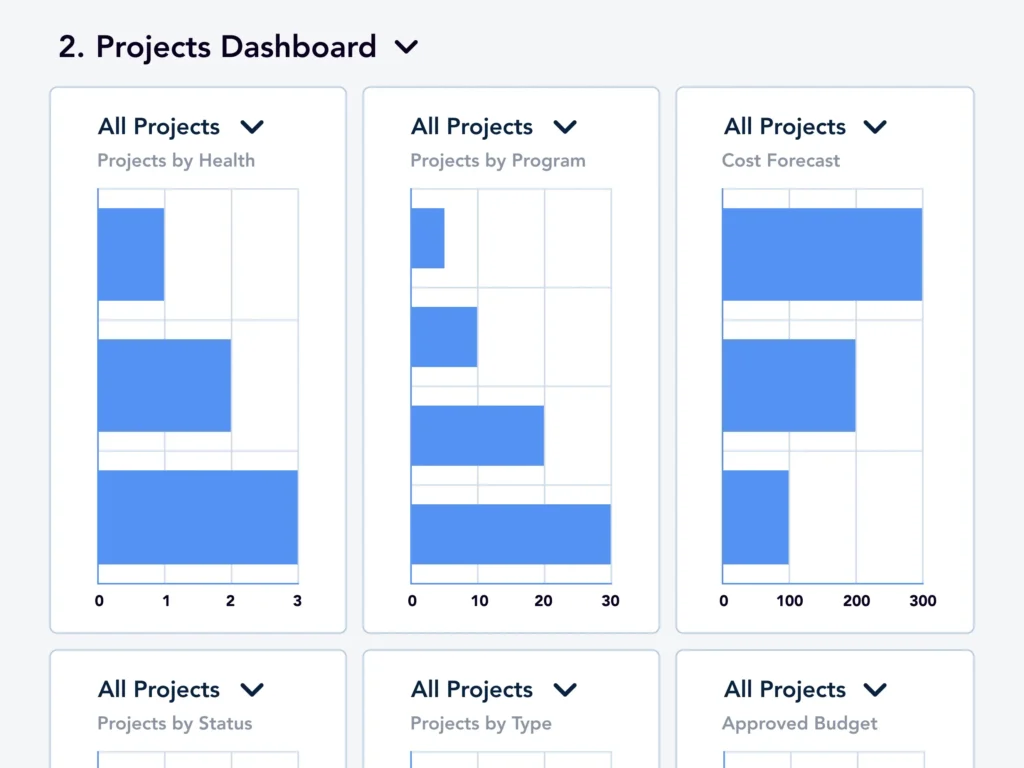The height and width of the screenshot is (768, 1024).
Task: Select the top bar in Projects by Program chart
Action: 428,238
